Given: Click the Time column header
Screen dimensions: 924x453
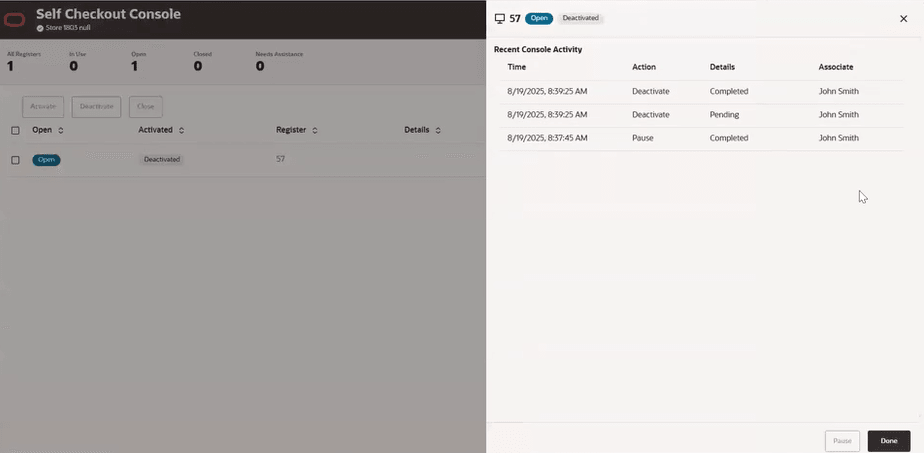Looking at the screenshot, I should coord(517,67).
